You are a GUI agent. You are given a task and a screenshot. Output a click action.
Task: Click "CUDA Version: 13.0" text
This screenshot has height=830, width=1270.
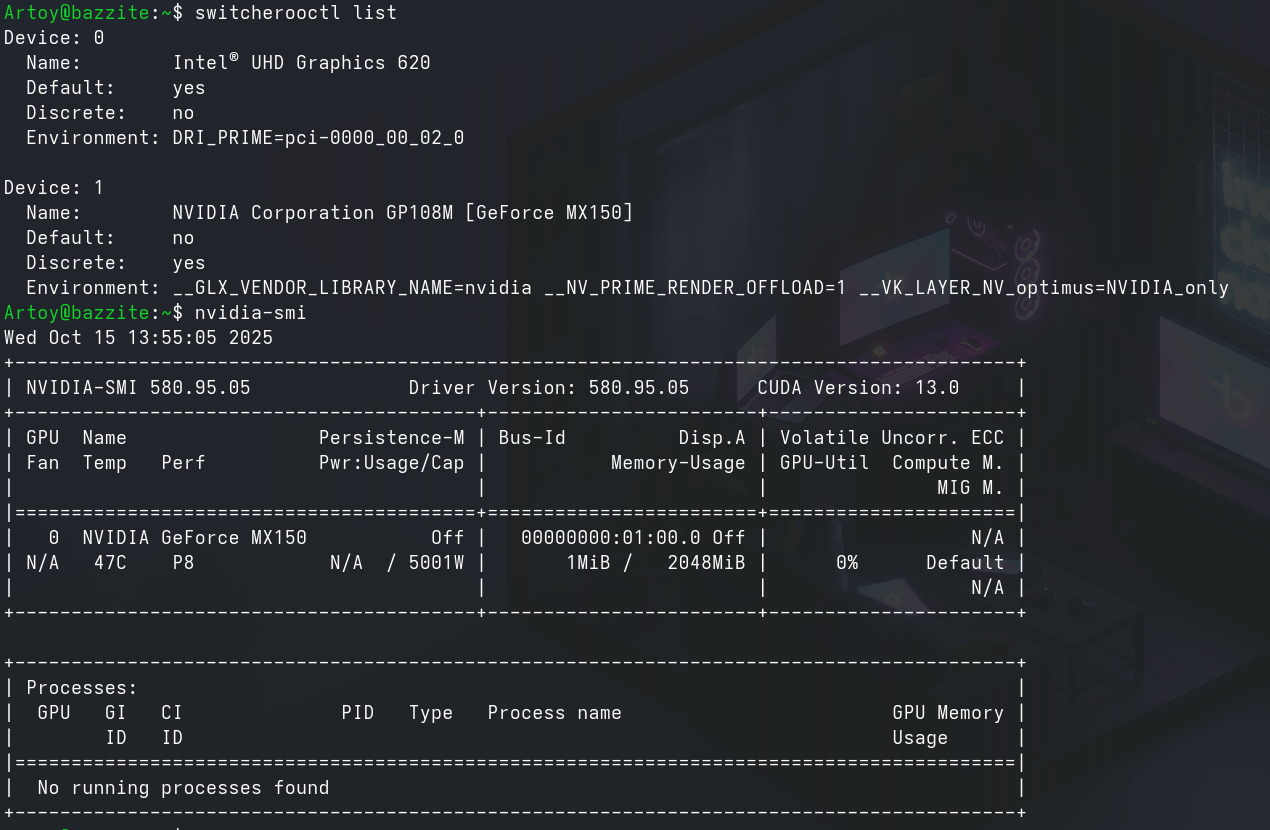tap(858, 388)
